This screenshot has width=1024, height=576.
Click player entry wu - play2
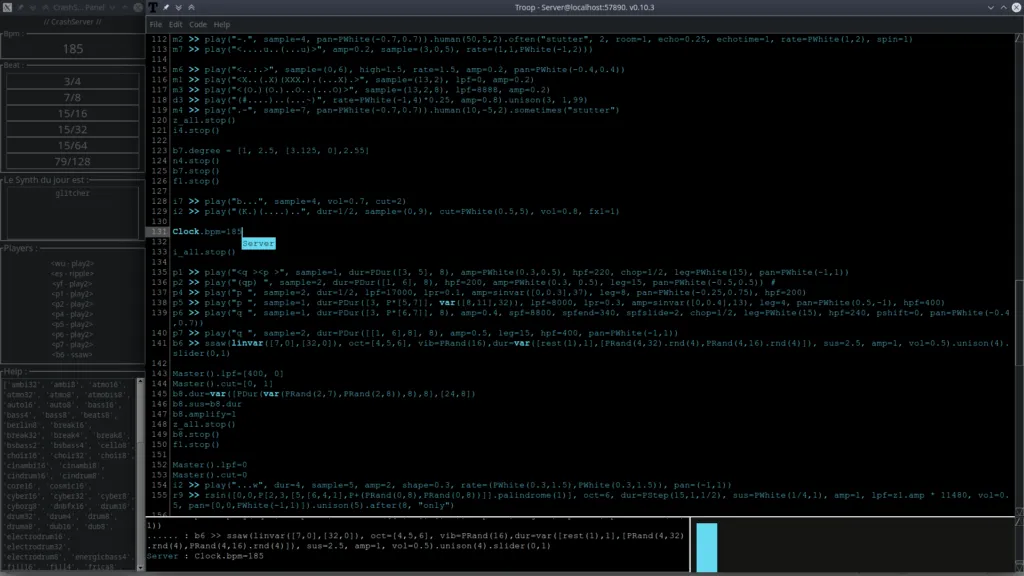tap(72, 264)
